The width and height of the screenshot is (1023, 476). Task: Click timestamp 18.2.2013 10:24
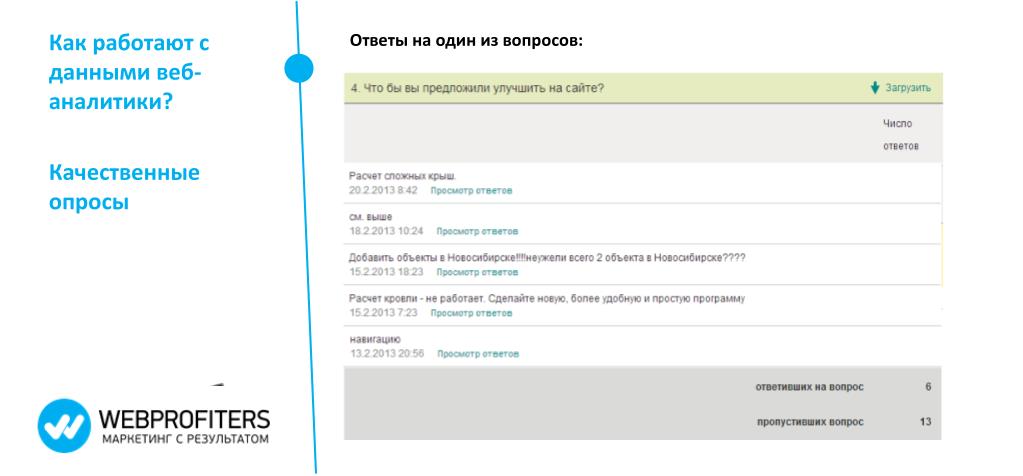click(x=386, y=231)
